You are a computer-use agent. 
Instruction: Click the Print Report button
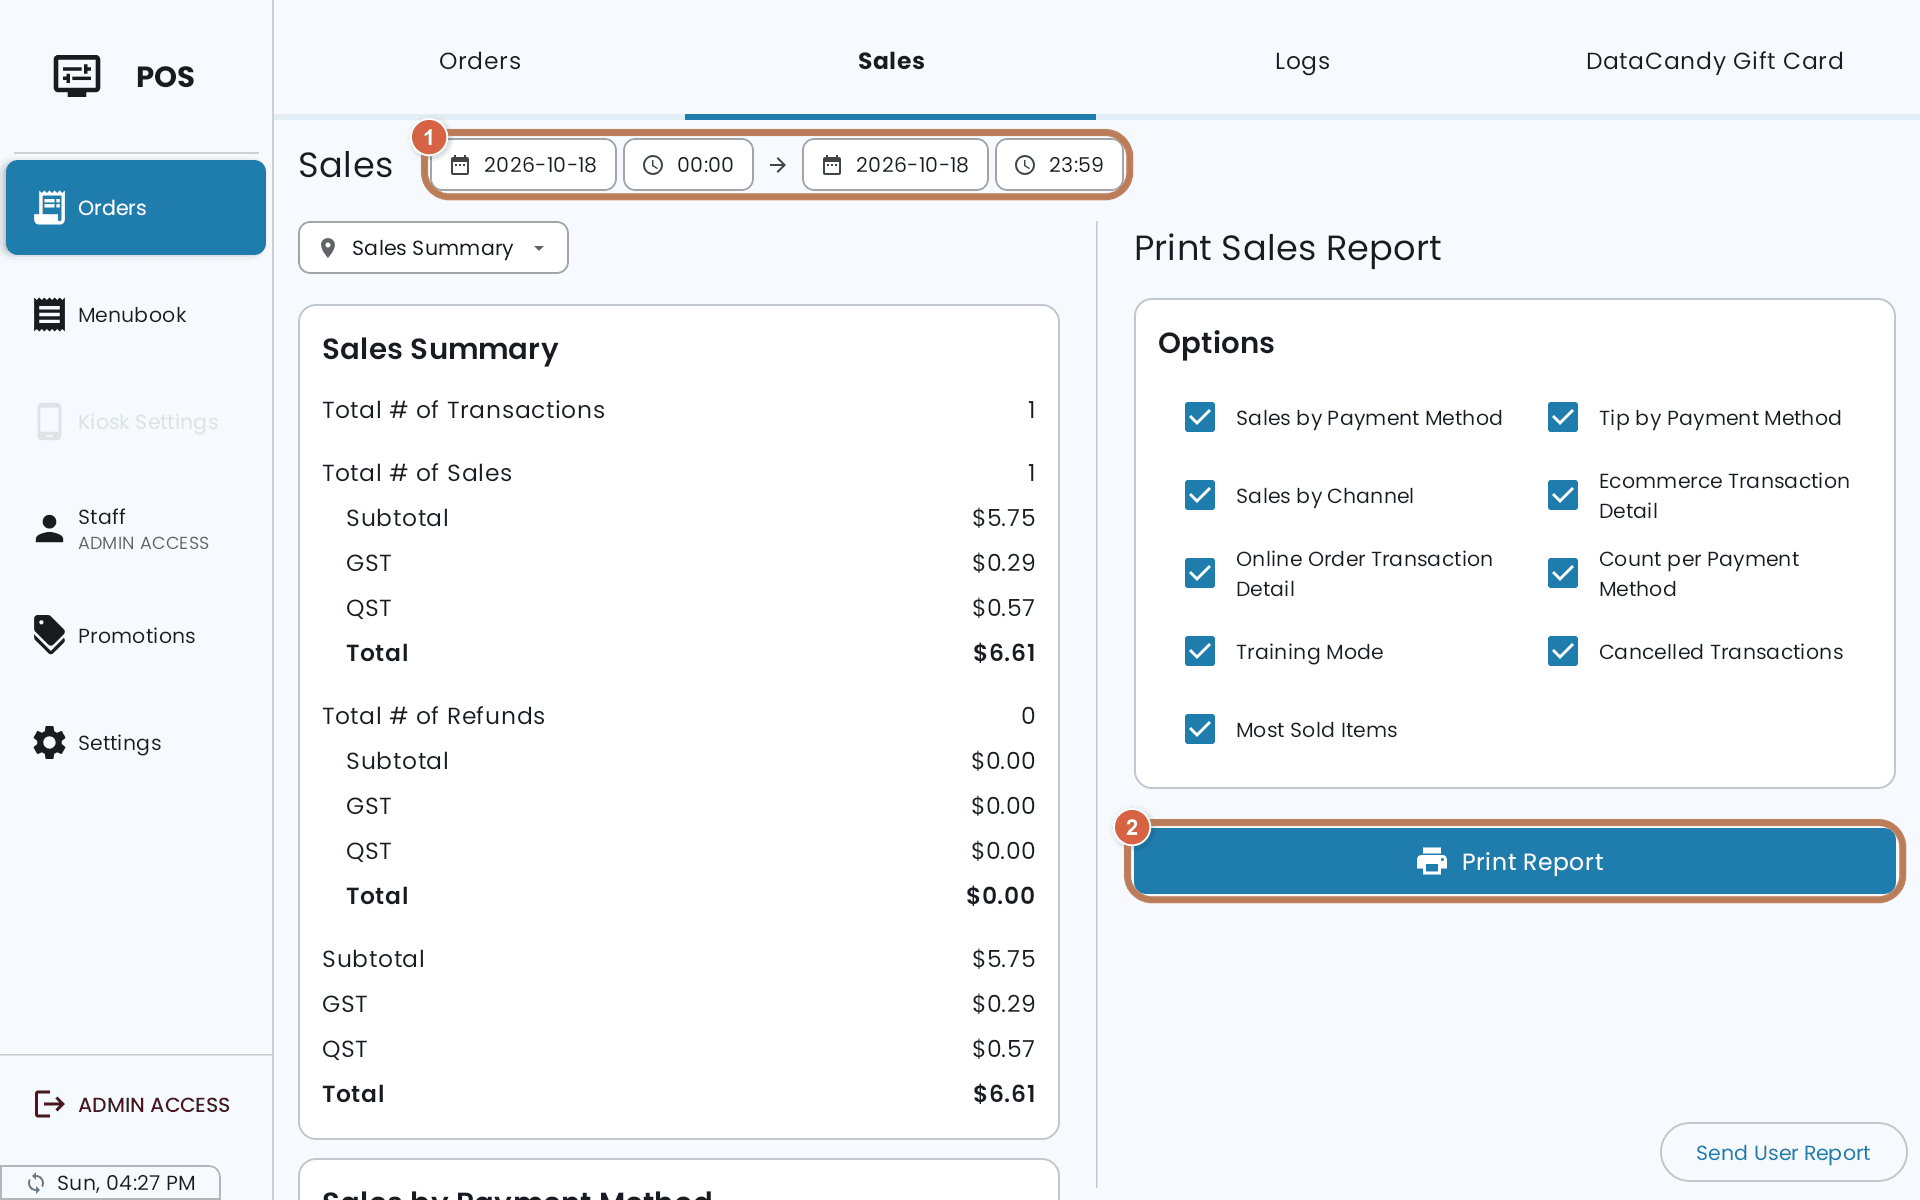click(x=1514, y=861)
